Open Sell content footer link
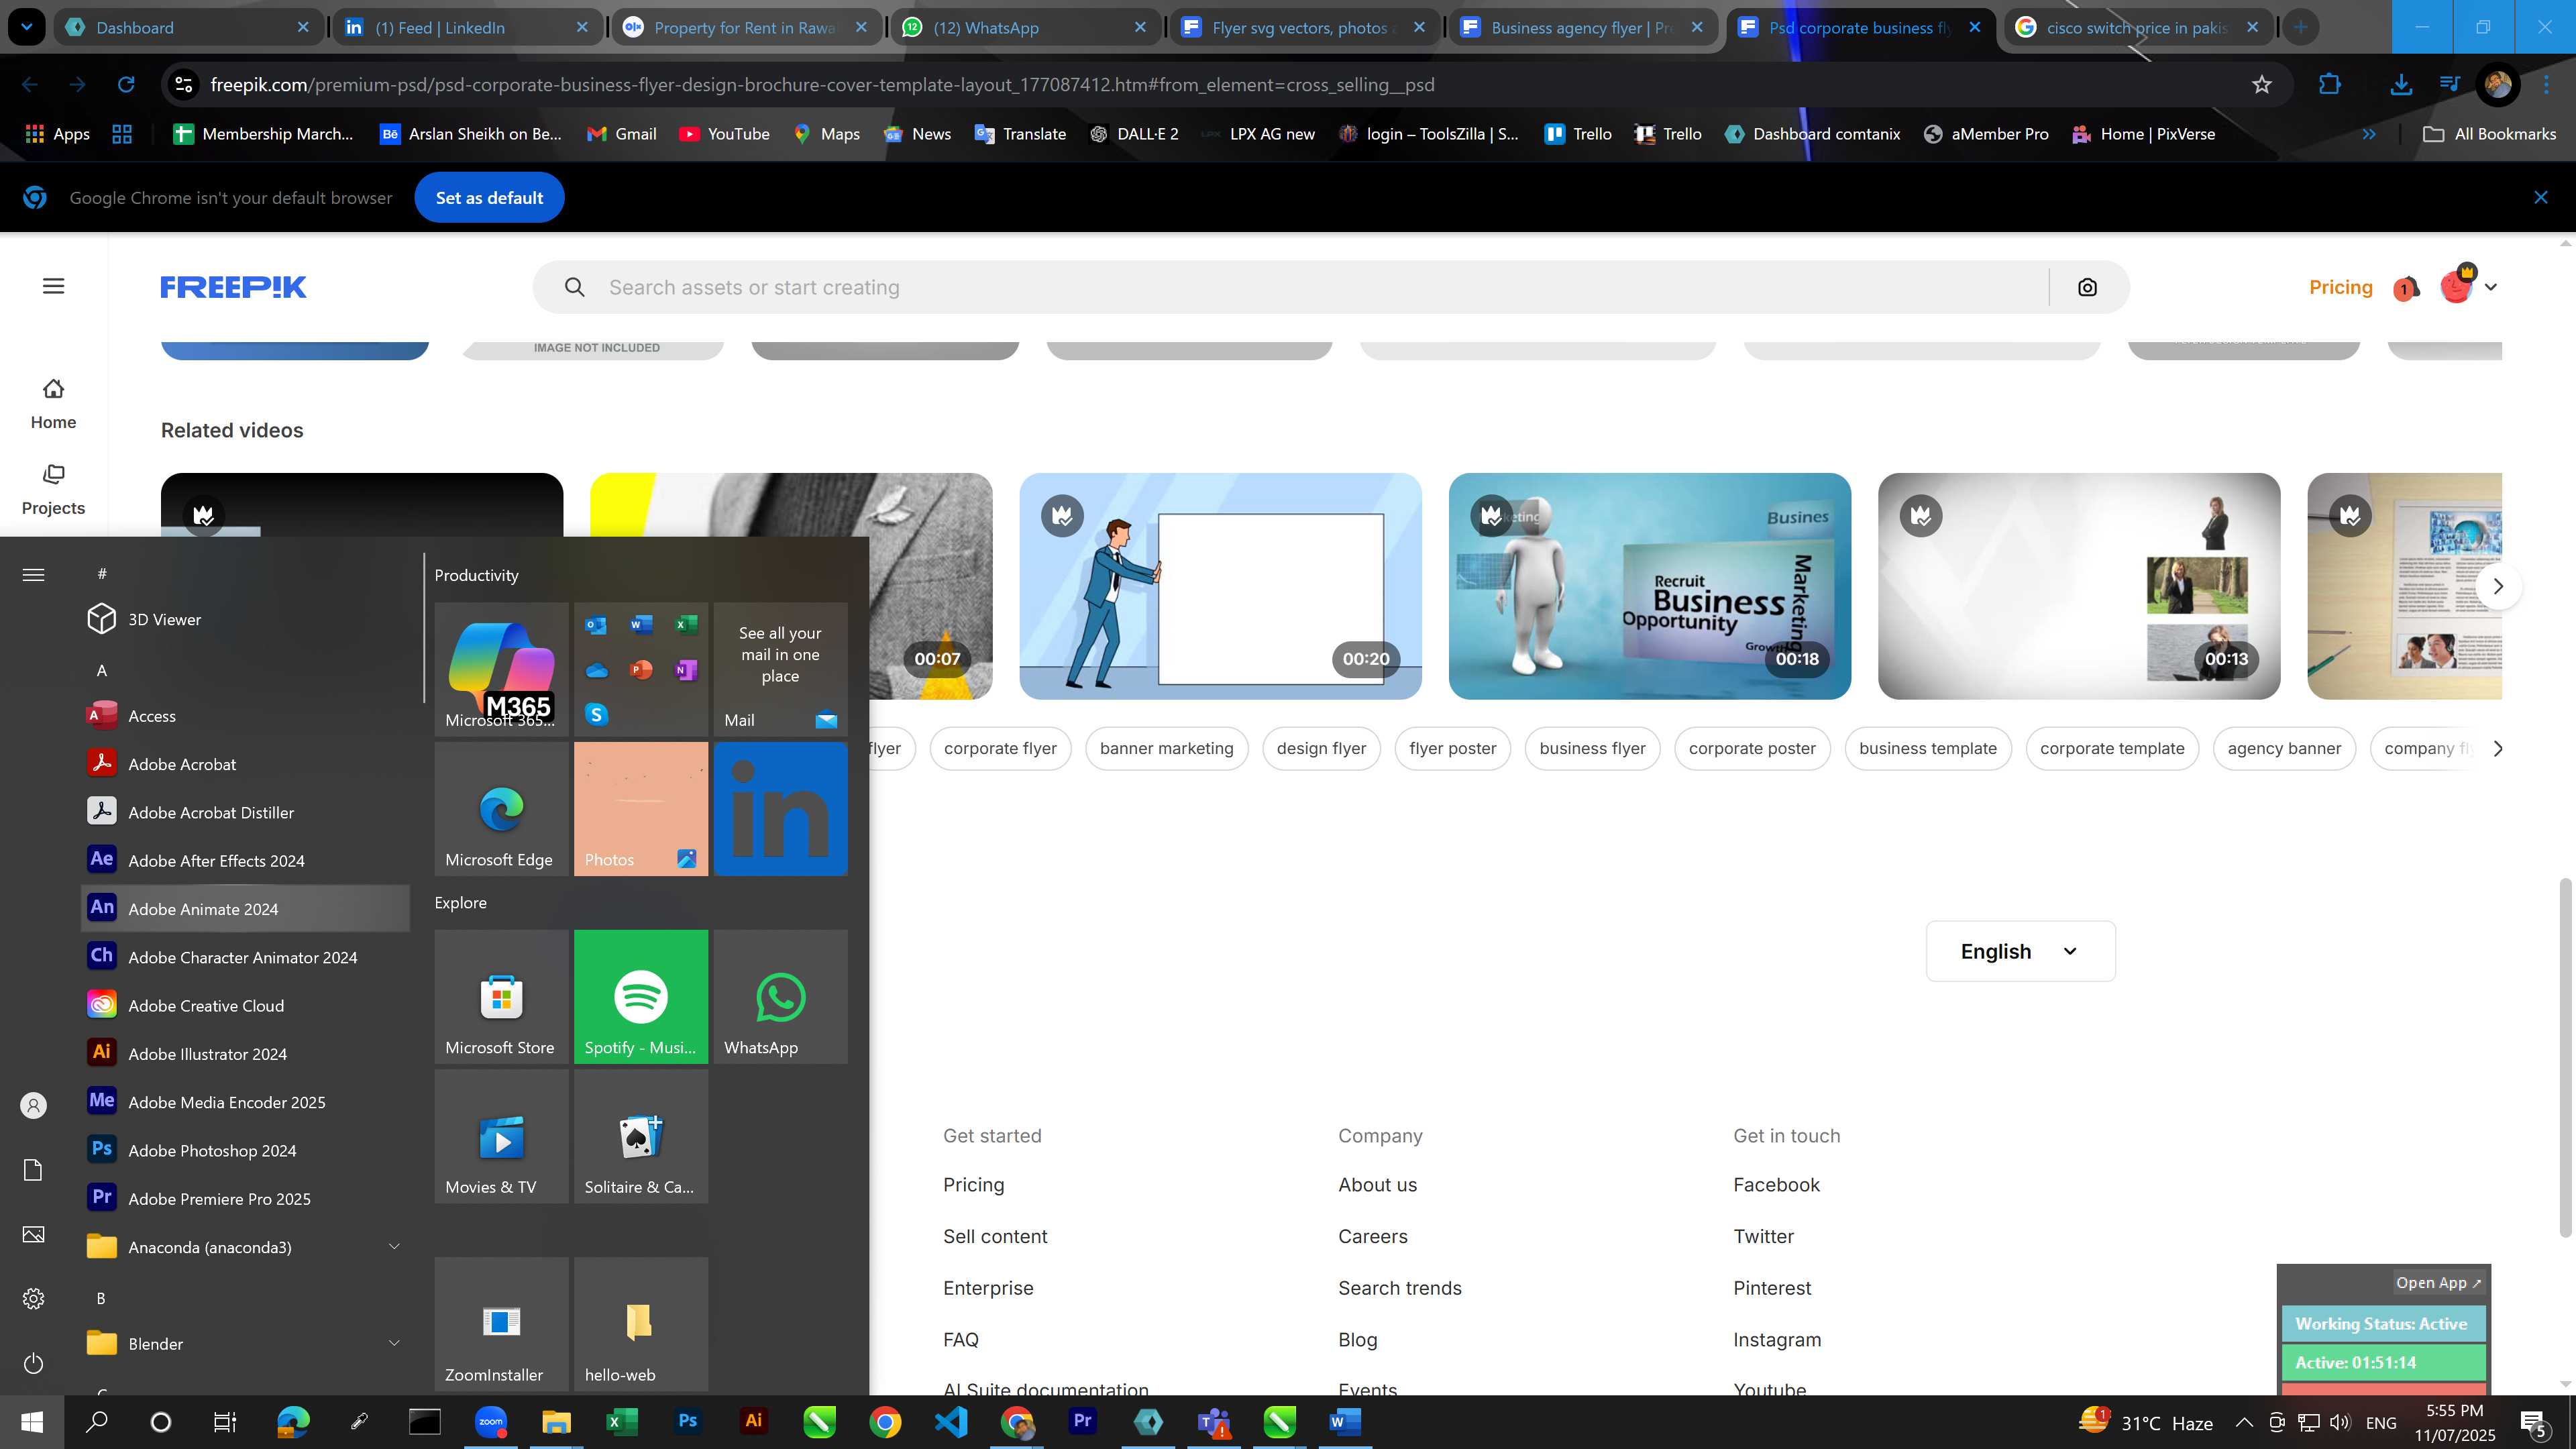 pyautogui.click(x=995, y=1236)
